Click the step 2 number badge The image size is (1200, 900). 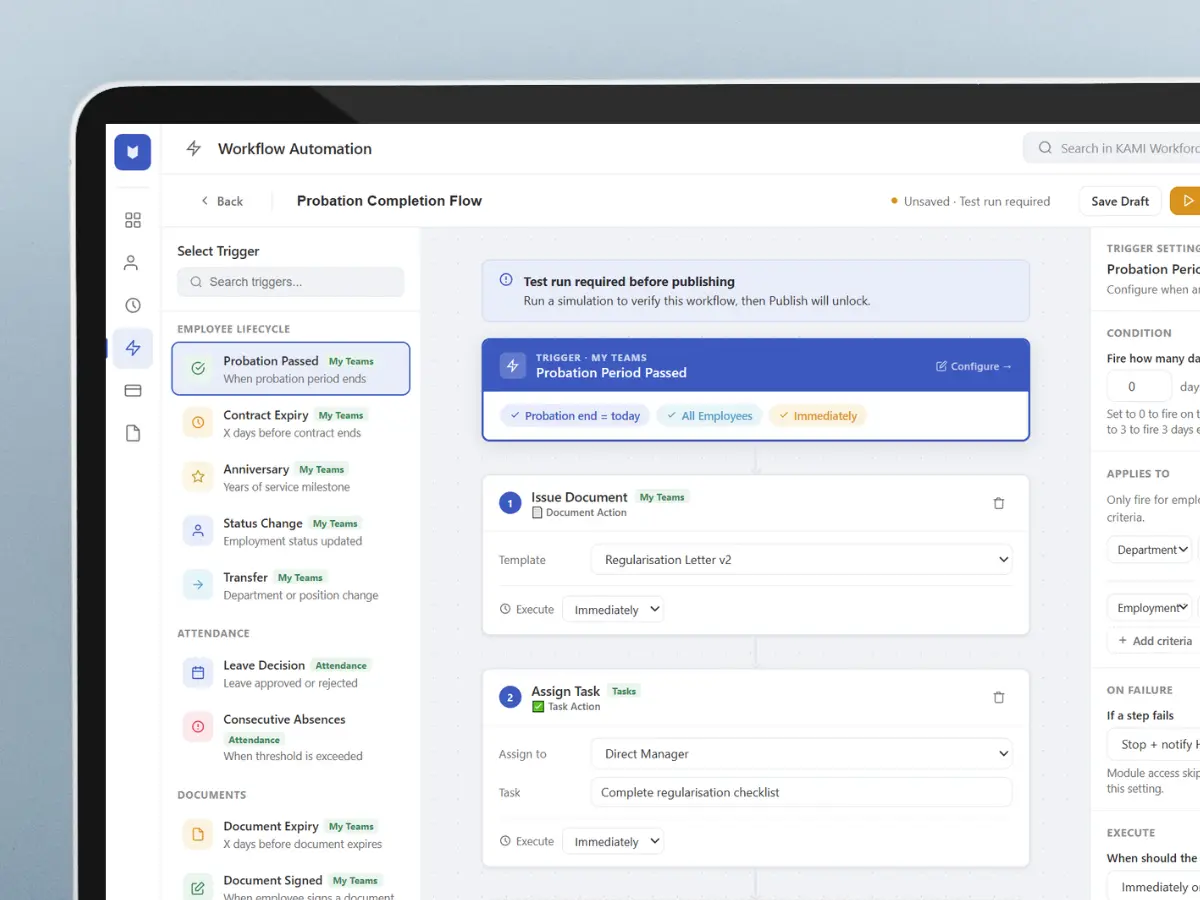pyautogui.click(x=510, y=698)
